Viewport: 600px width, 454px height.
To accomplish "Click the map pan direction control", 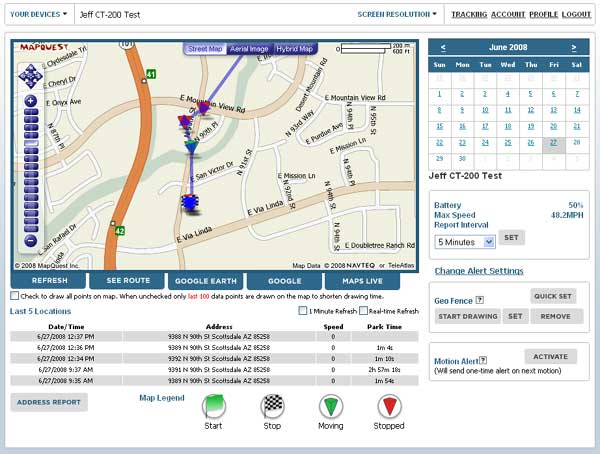I will coord(30,75).
